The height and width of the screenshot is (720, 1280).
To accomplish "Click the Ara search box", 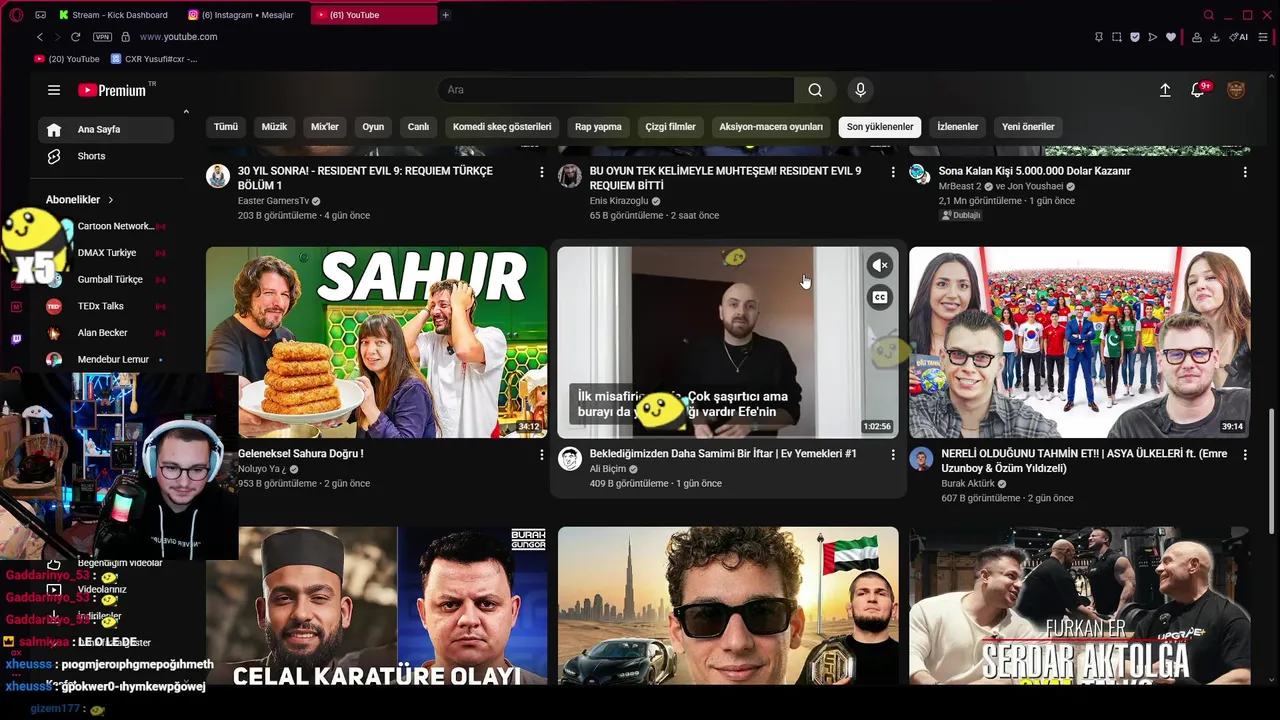I will click(615, 90).
